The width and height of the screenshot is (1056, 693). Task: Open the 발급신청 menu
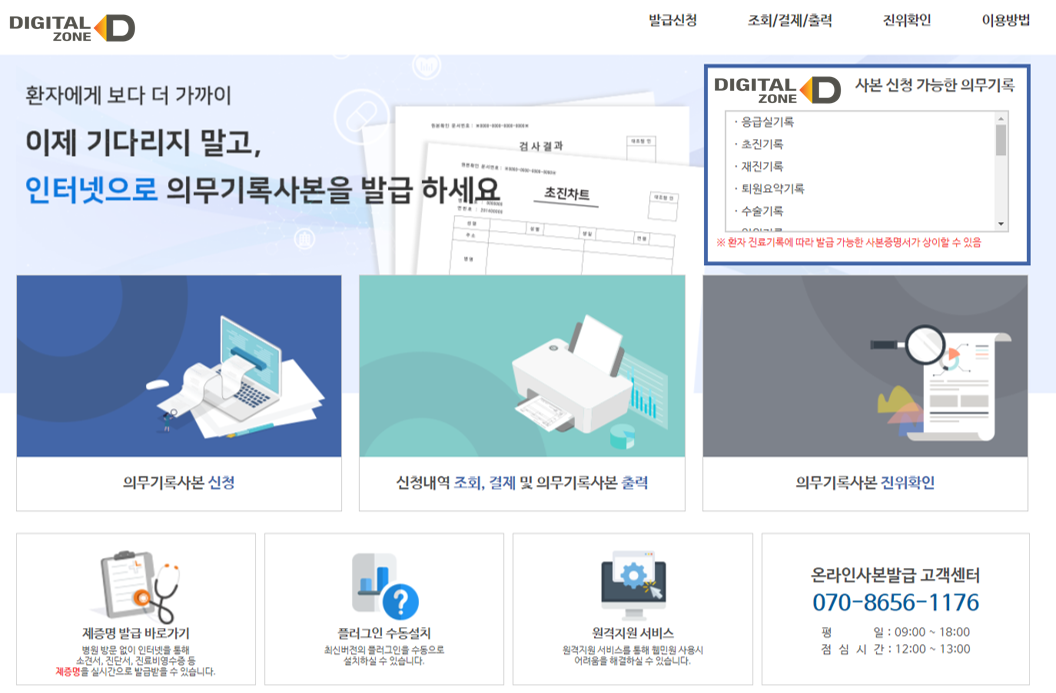[672, 20]
